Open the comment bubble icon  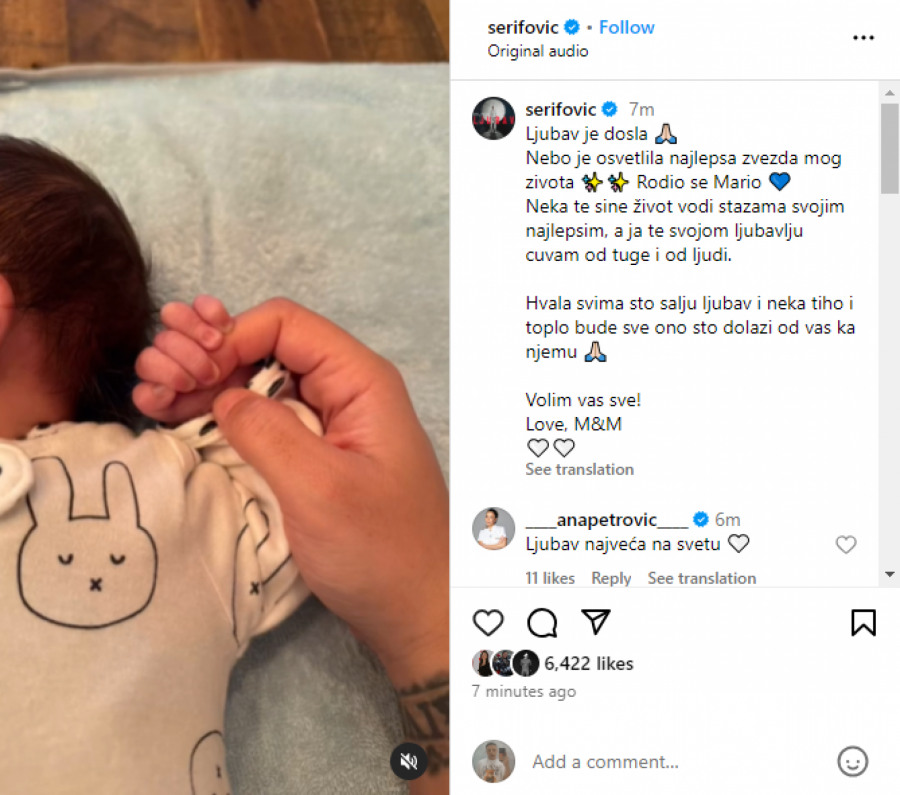(x=542, y=623)
